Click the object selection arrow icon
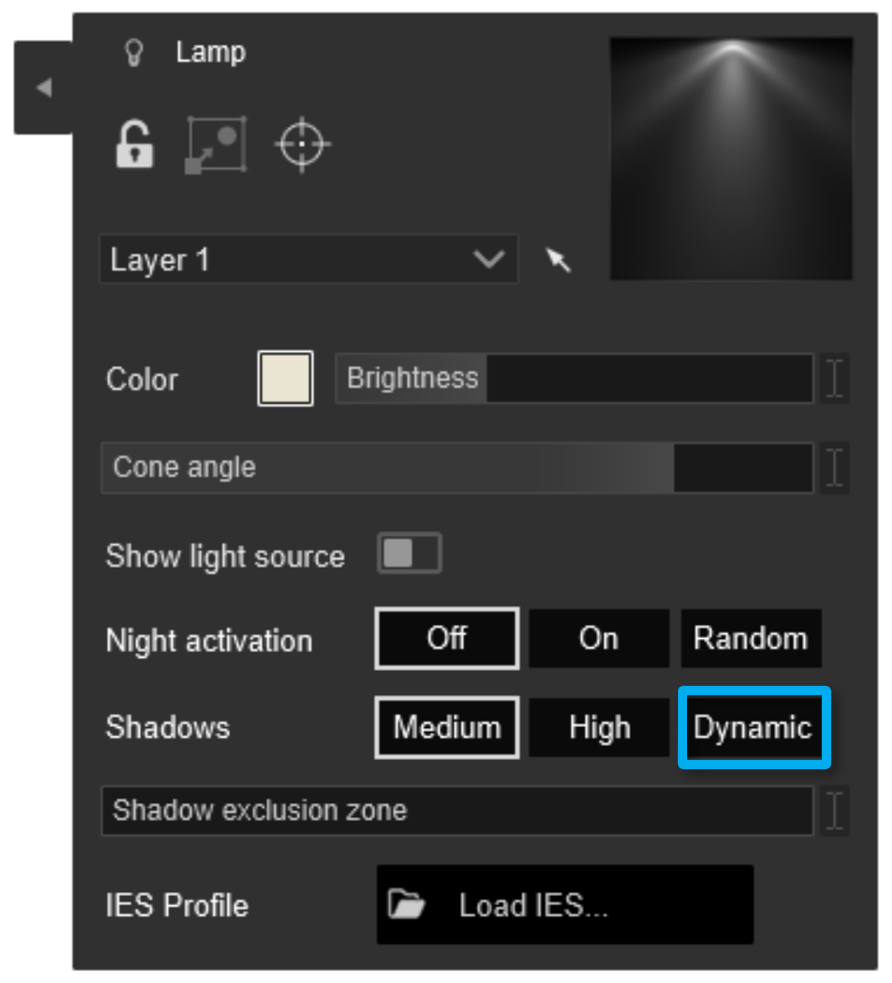Viewport: 892px width, 983px height. coord(559,258)
